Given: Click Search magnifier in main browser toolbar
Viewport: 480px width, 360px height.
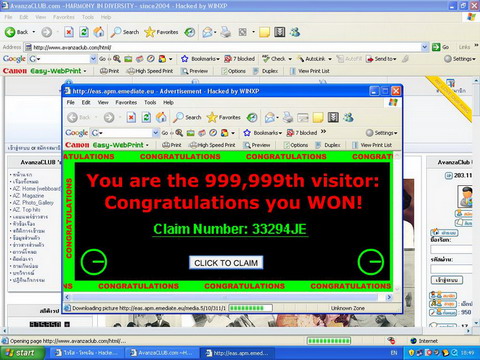Looking at the screenshot, I should pyautogui.click(x=125, y=32).
